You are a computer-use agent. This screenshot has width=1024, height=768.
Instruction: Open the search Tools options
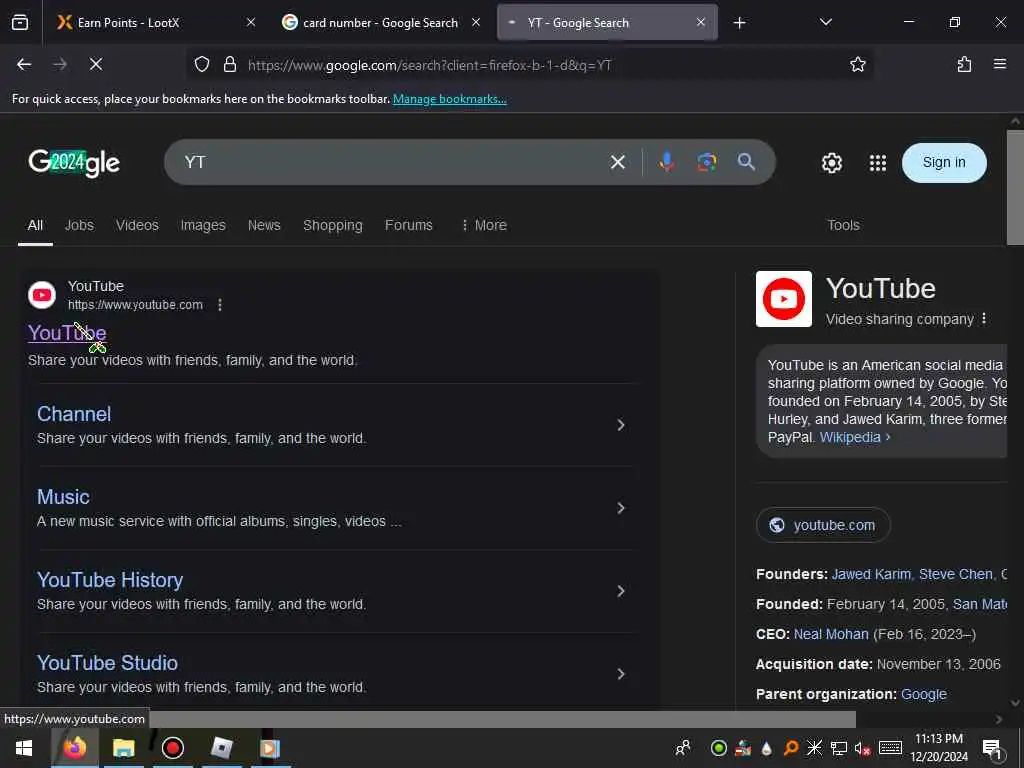(x=843, y=225)
